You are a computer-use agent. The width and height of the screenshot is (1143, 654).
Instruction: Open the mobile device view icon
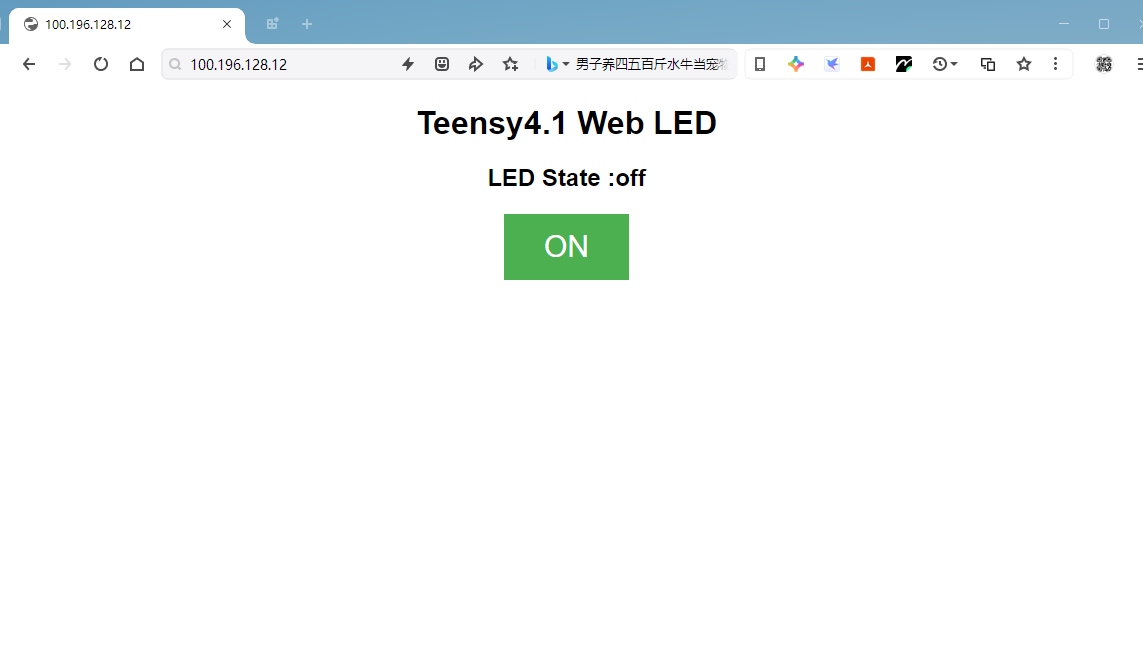(760, 64)
